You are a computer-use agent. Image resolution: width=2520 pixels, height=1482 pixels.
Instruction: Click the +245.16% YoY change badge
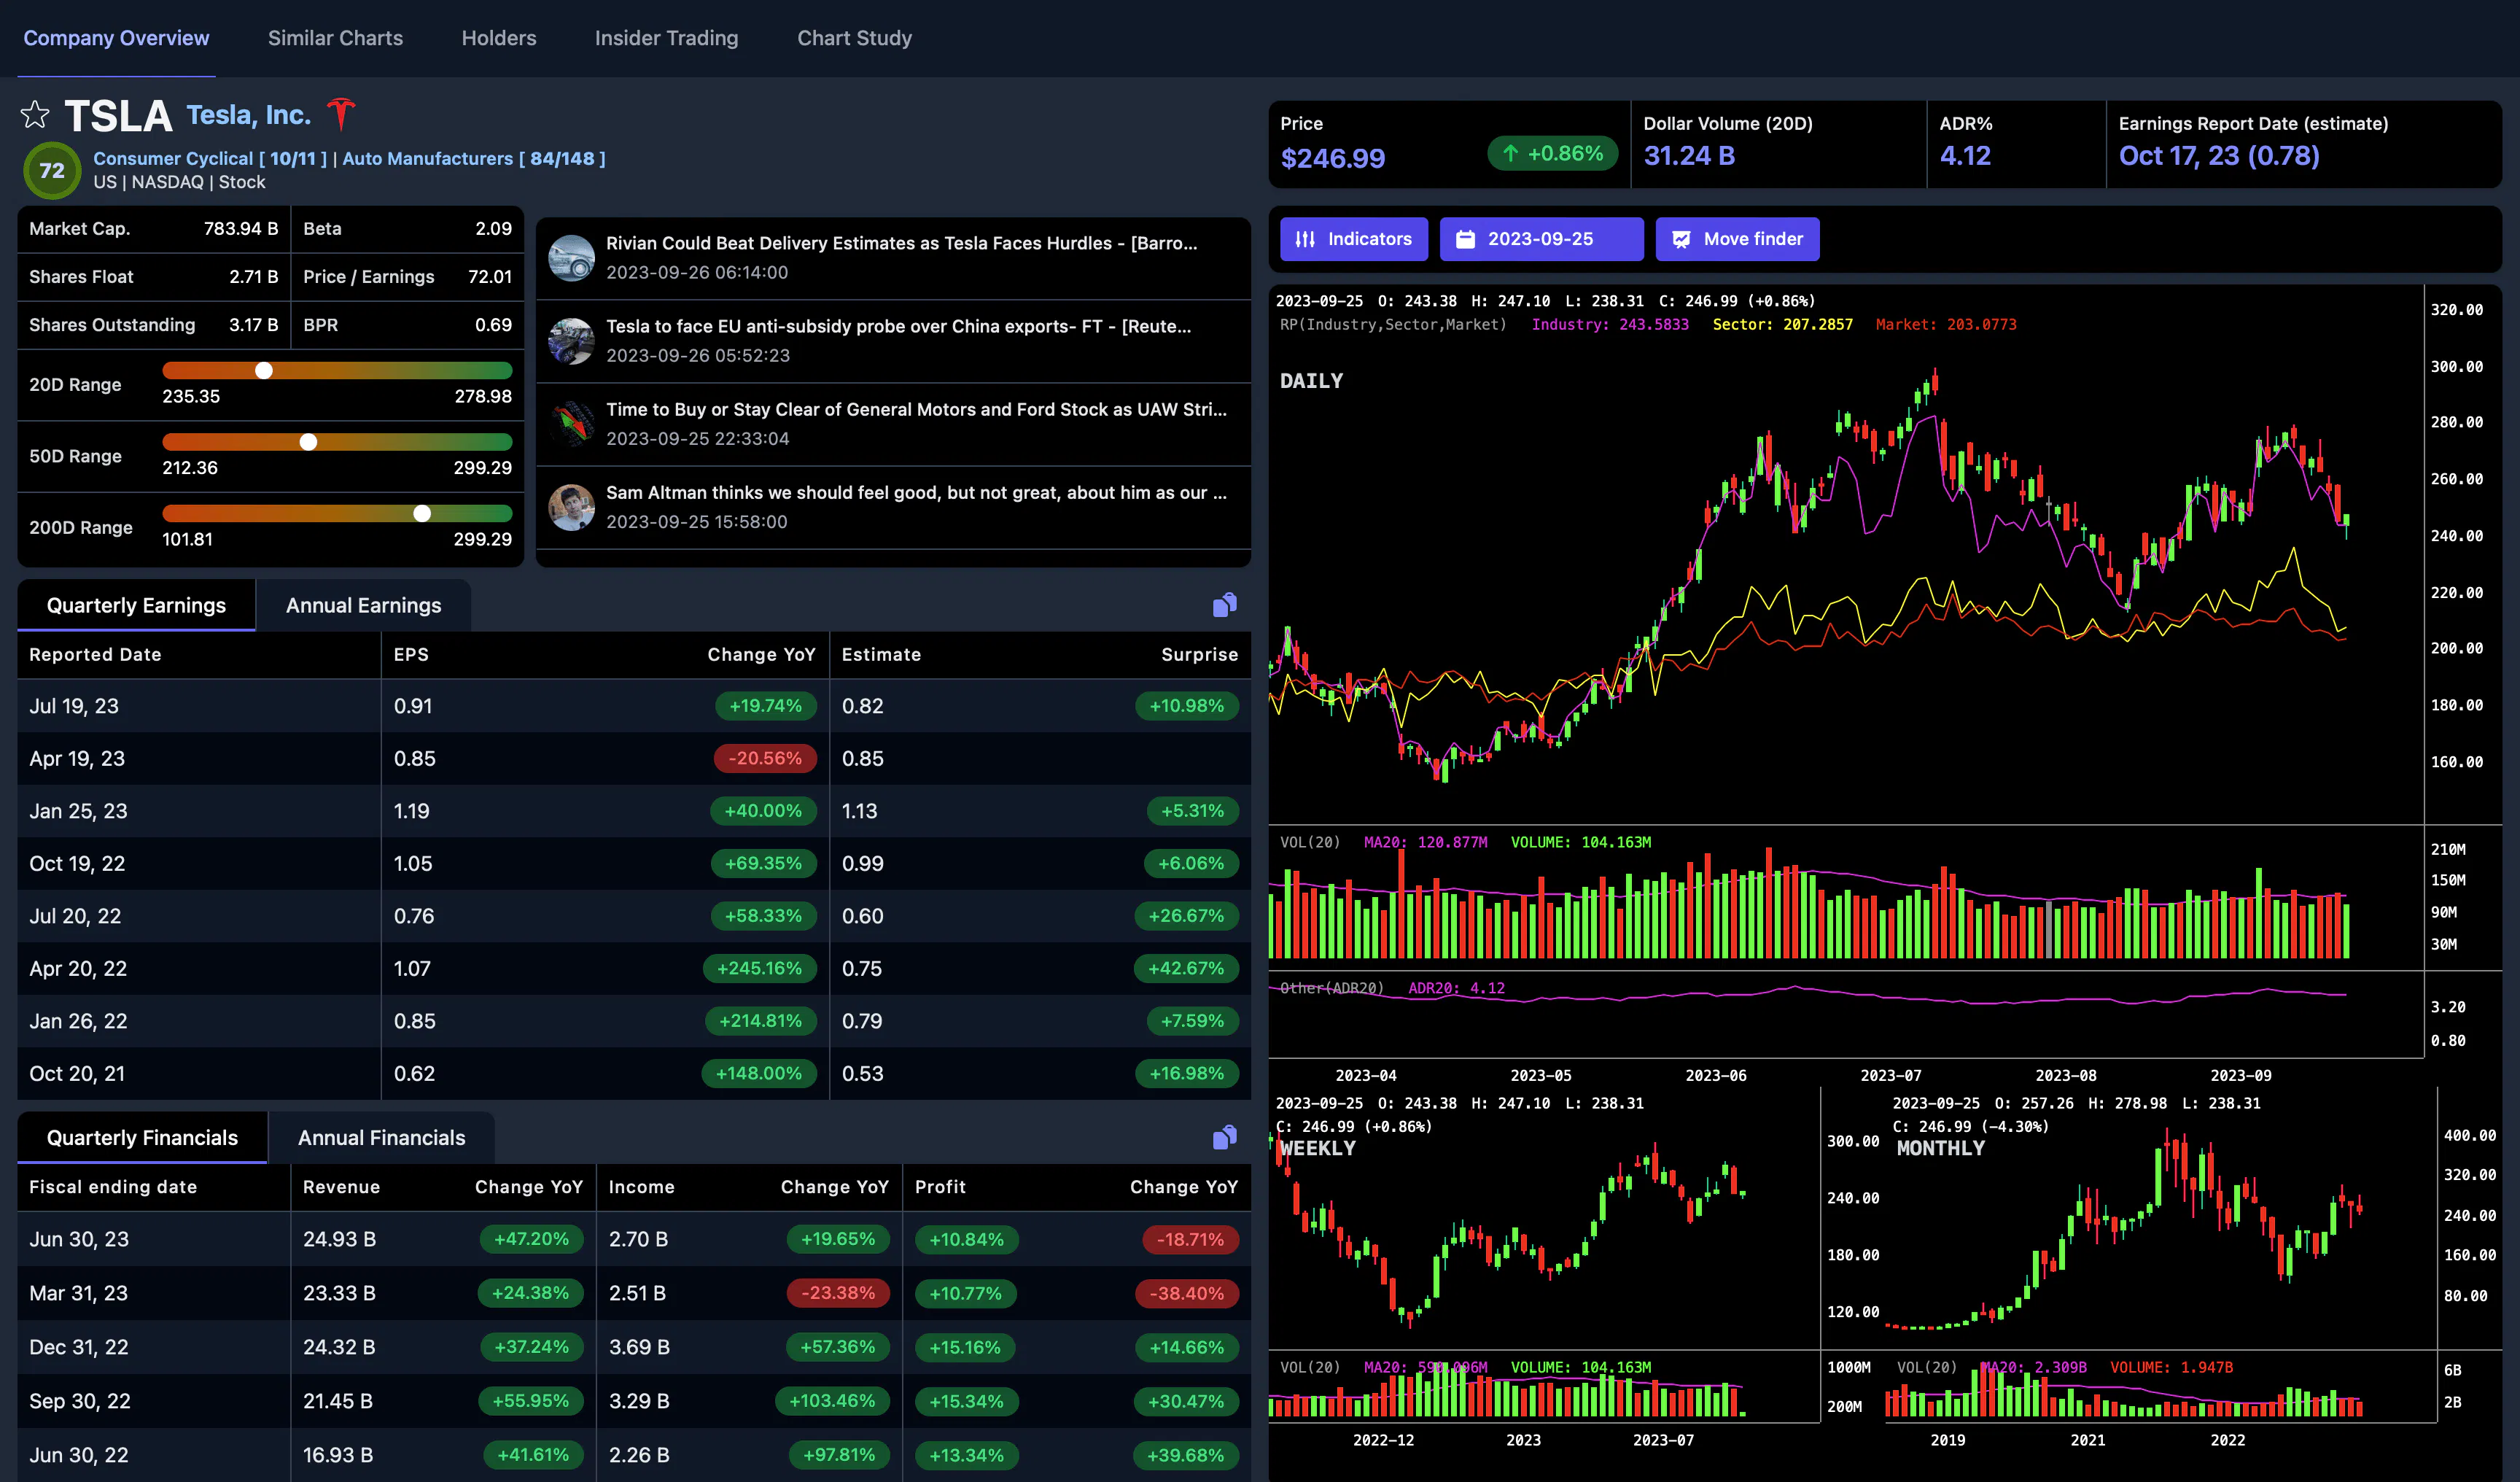759,968
